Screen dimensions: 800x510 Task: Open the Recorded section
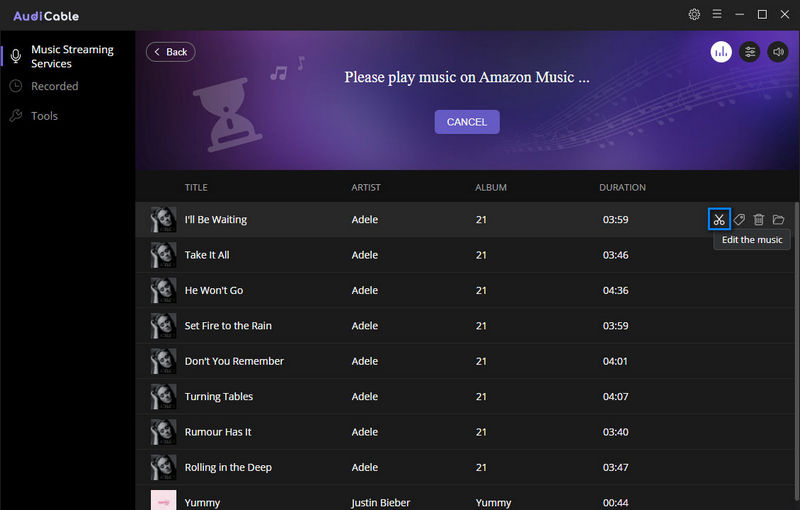click(55, 86)
